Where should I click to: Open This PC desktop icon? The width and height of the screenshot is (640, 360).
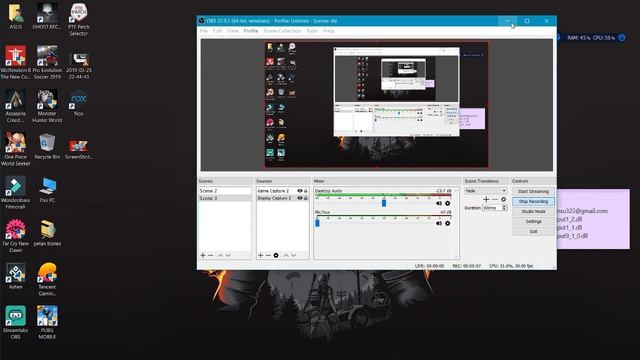(47, 189)
